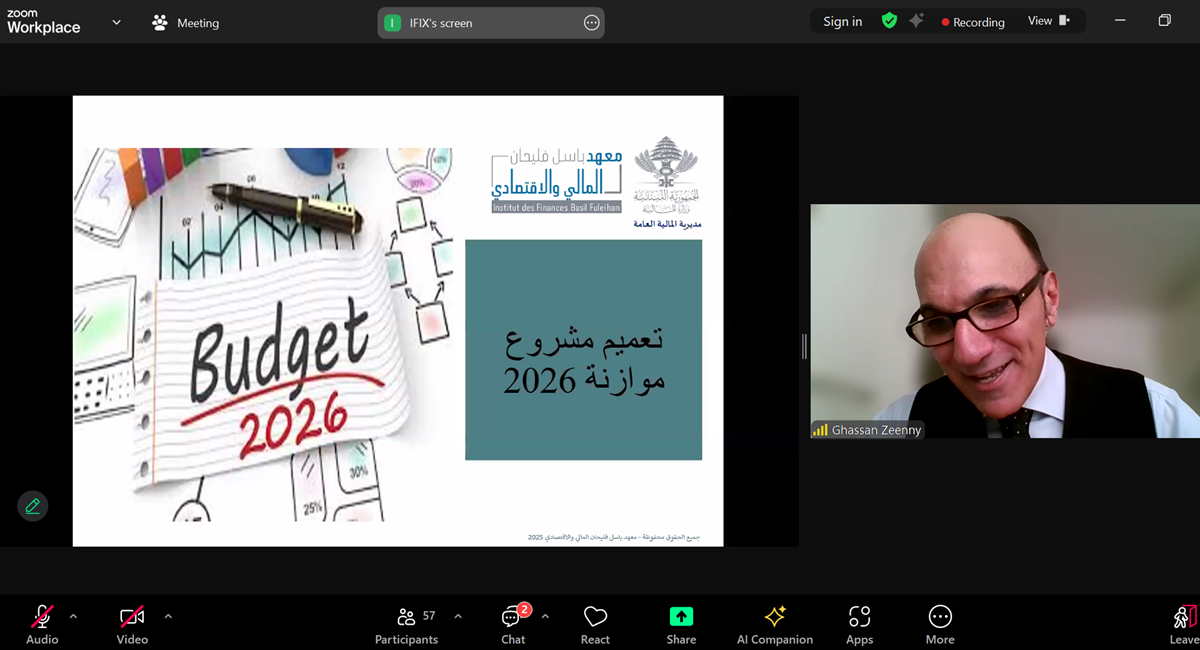Click the Ghassan Zeenny name label

point(876,430)
